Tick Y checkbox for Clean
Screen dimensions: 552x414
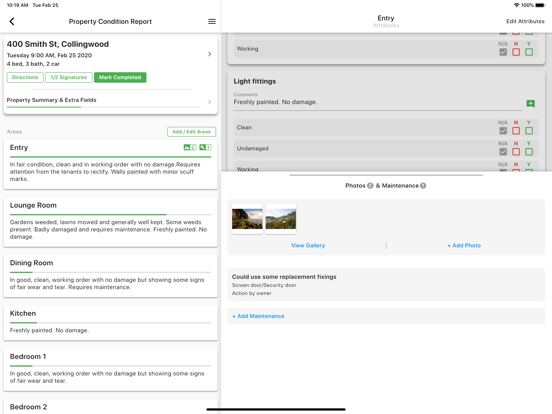coord(529,131)
